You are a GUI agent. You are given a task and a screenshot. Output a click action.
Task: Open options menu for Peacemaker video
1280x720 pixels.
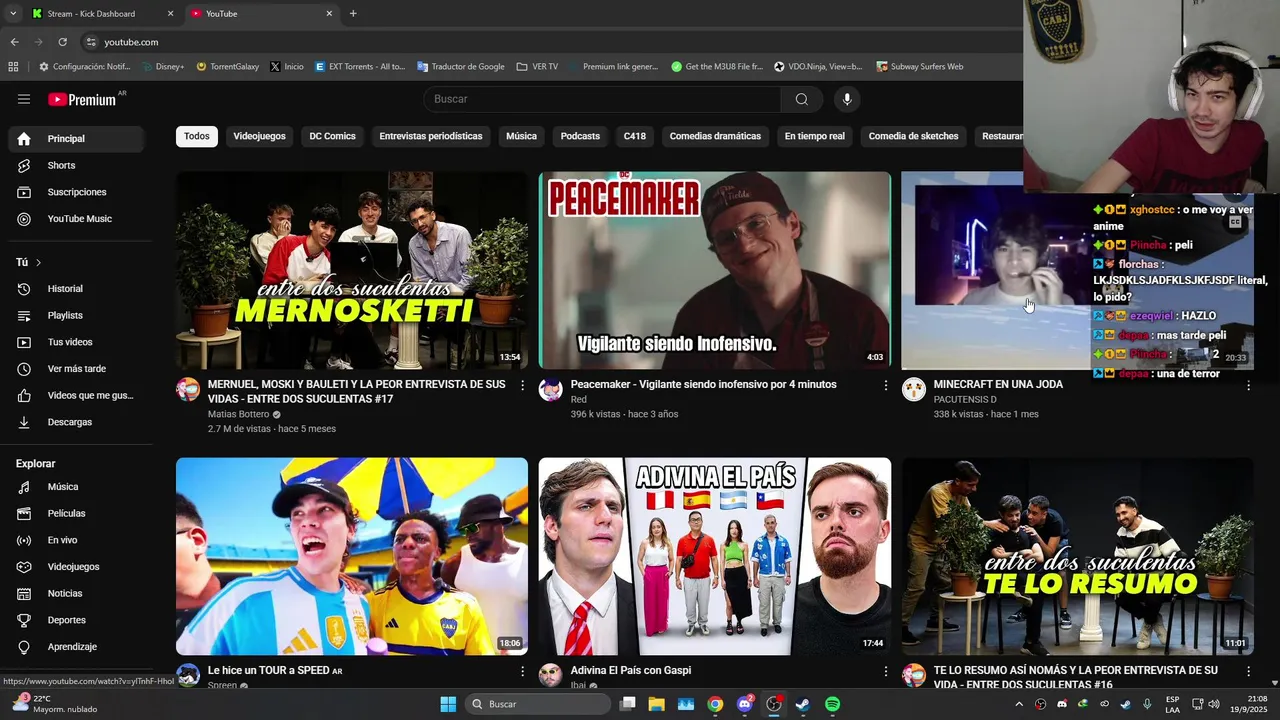click(885, 385)
